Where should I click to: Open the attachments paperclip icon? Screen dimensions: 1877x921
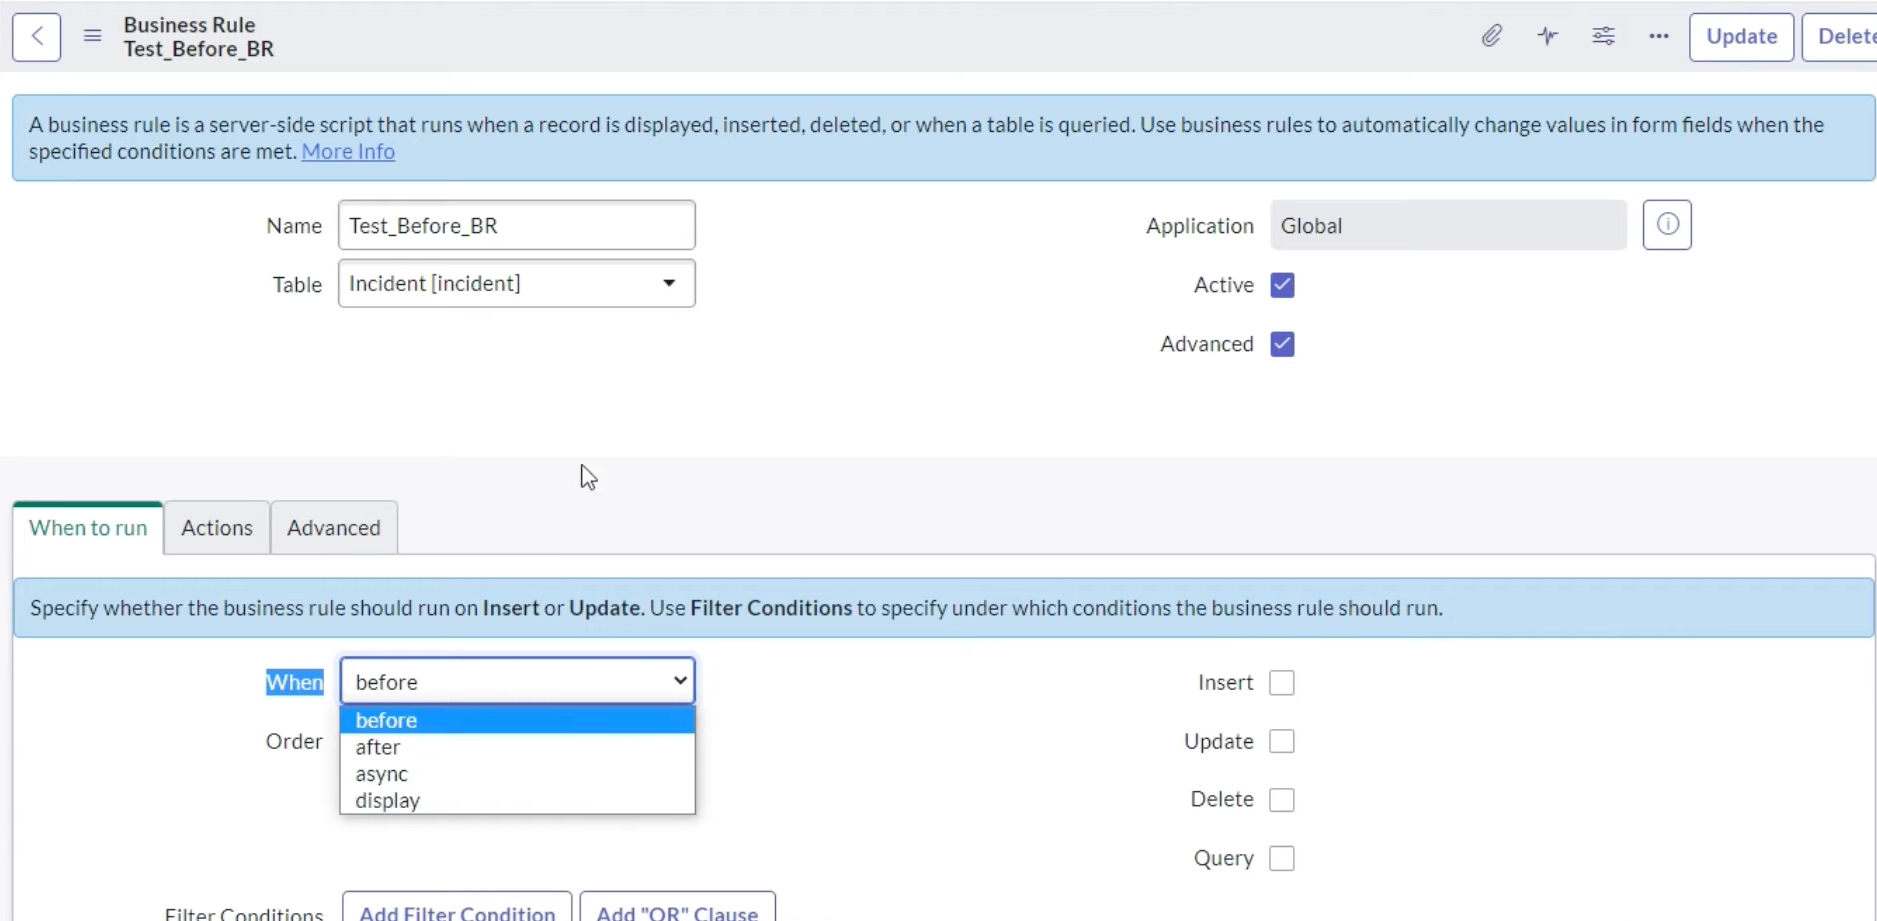point(1492,36)
